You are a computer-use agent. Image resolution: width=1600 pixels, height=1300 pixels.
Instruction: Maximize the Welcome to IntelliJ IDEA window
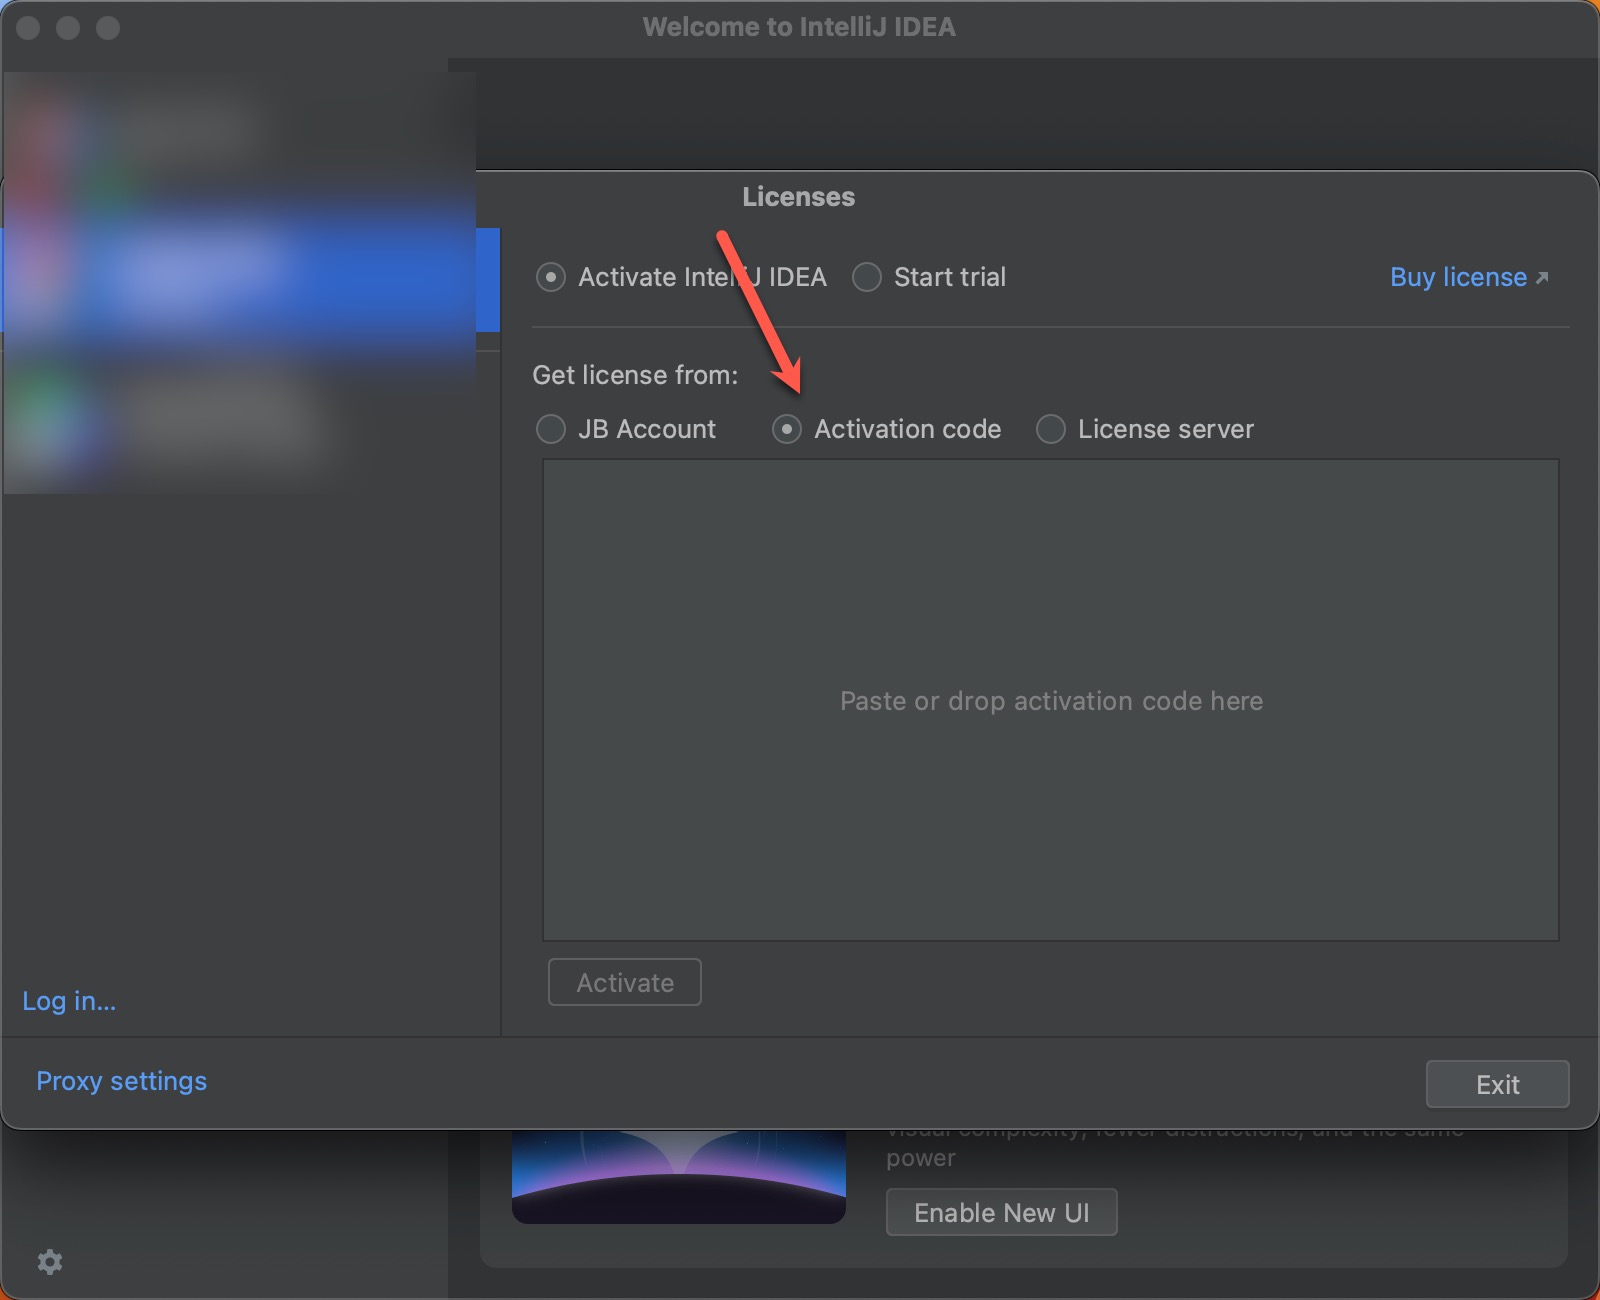[x=108, y=28]
